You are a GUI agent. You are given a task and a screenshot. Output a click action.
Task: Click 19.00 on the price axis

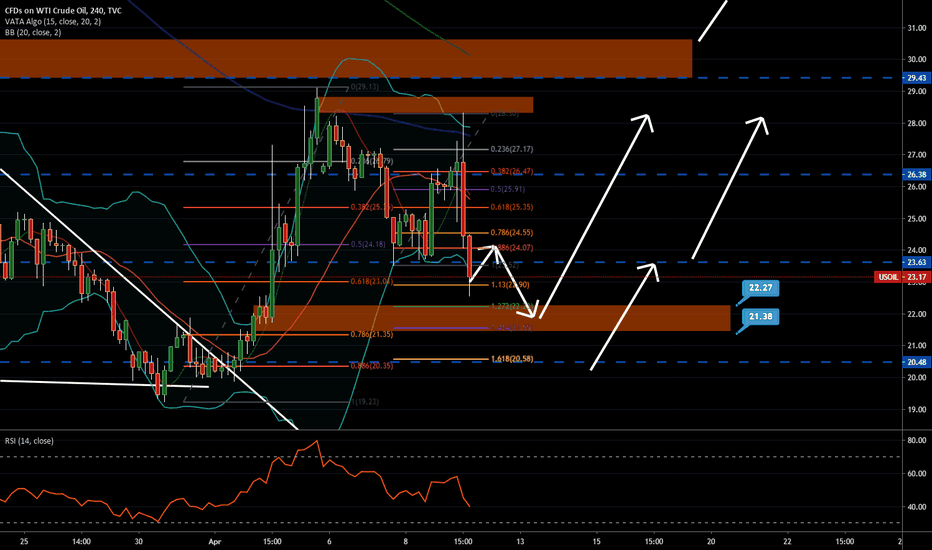(x=917, y=410)
